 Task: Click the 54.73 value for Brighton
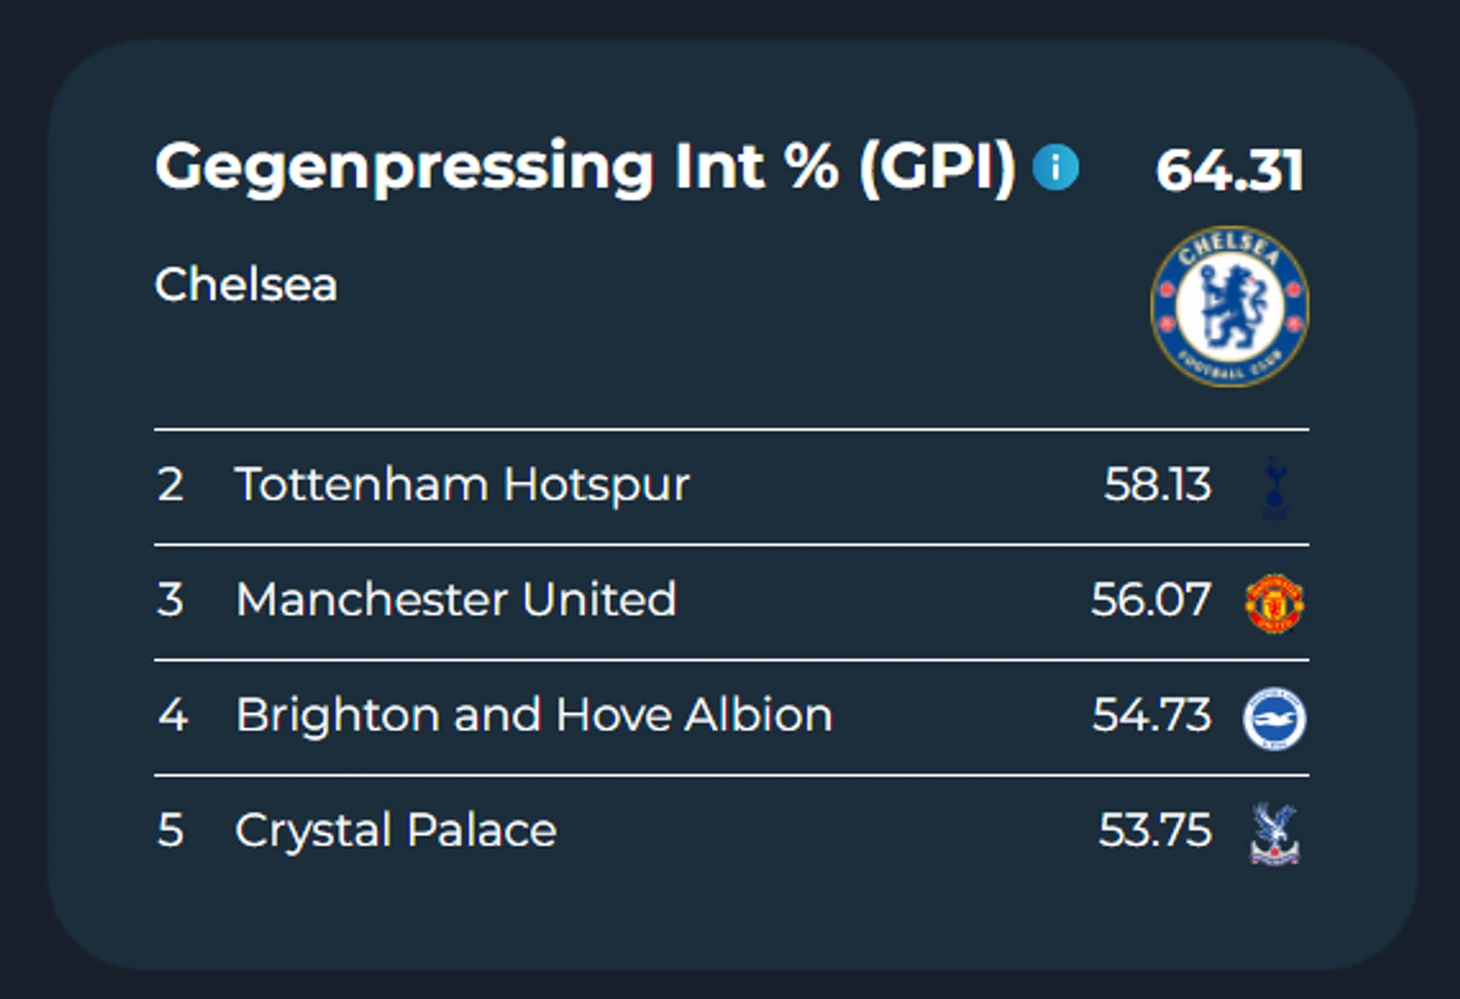pos(1151,715)
